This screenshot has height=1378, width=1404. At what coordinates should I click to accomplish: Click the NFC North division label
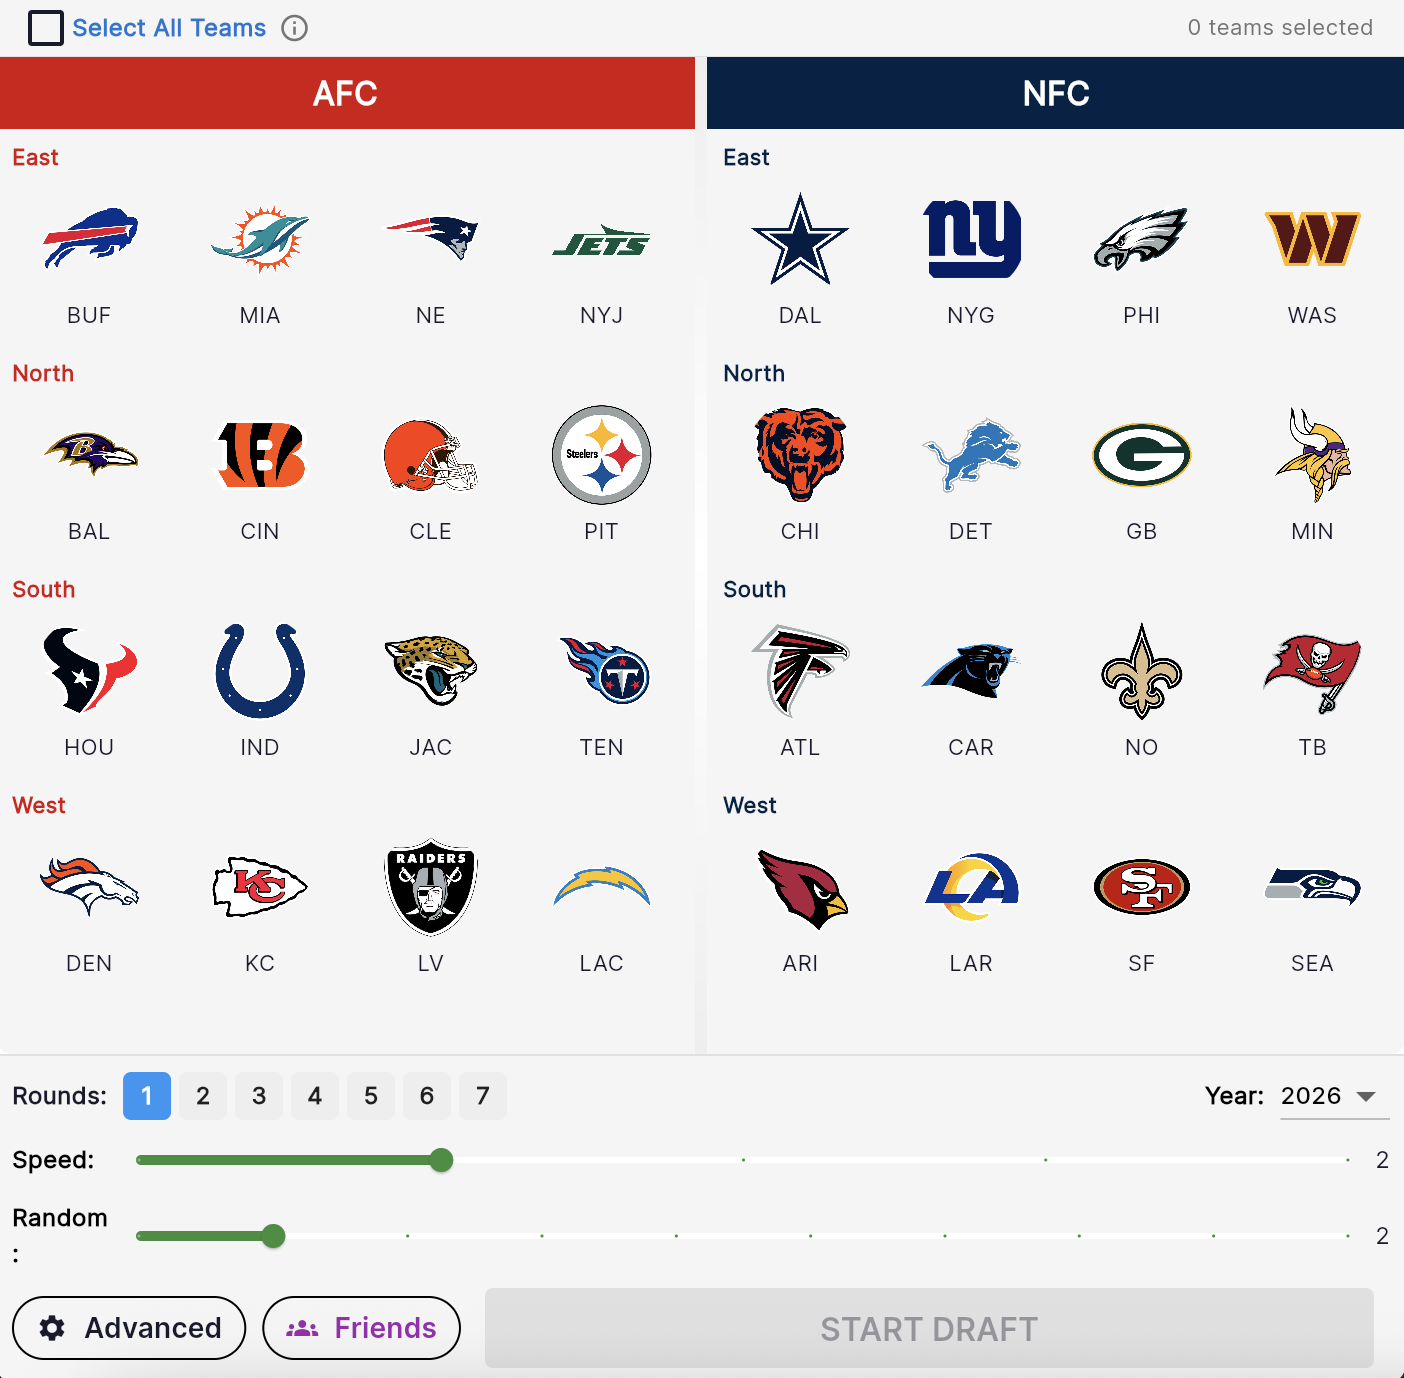click(x=754, y=373)
